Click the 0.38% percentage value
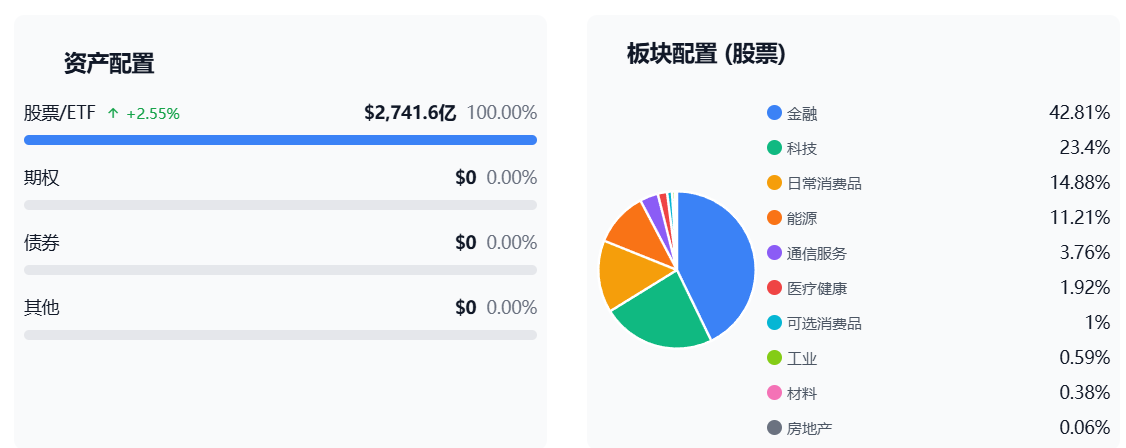Viewport: 1126px width, 448px height. point(1085,393)
